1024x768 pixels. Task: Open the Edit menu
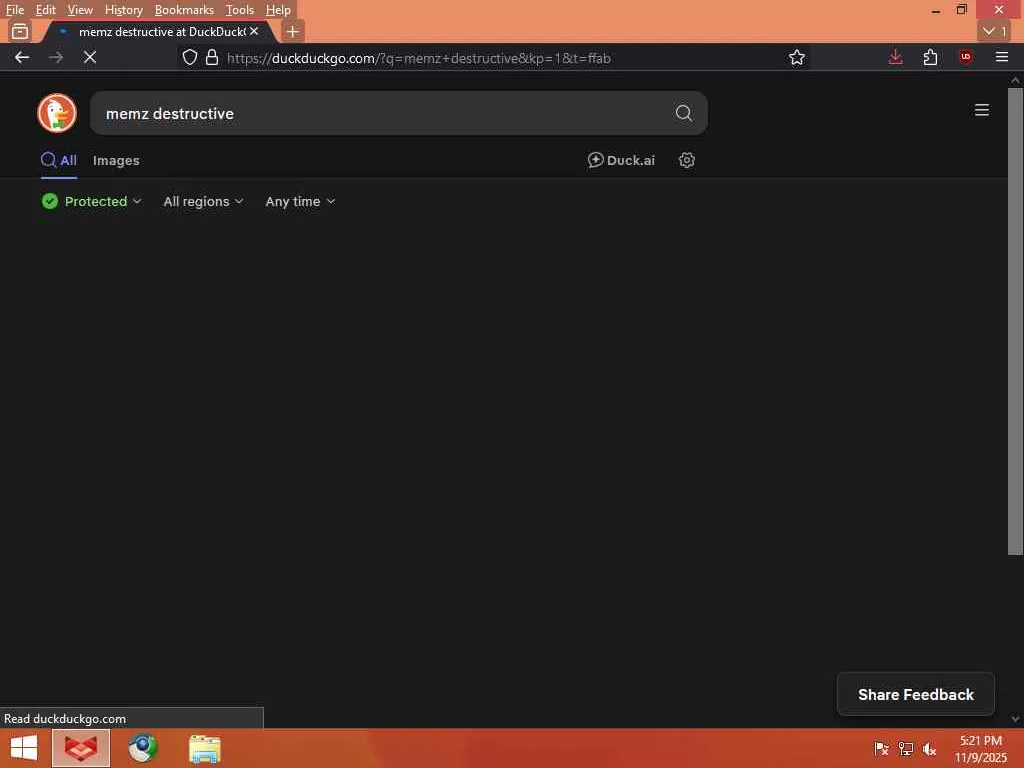(x=45, y=10)
